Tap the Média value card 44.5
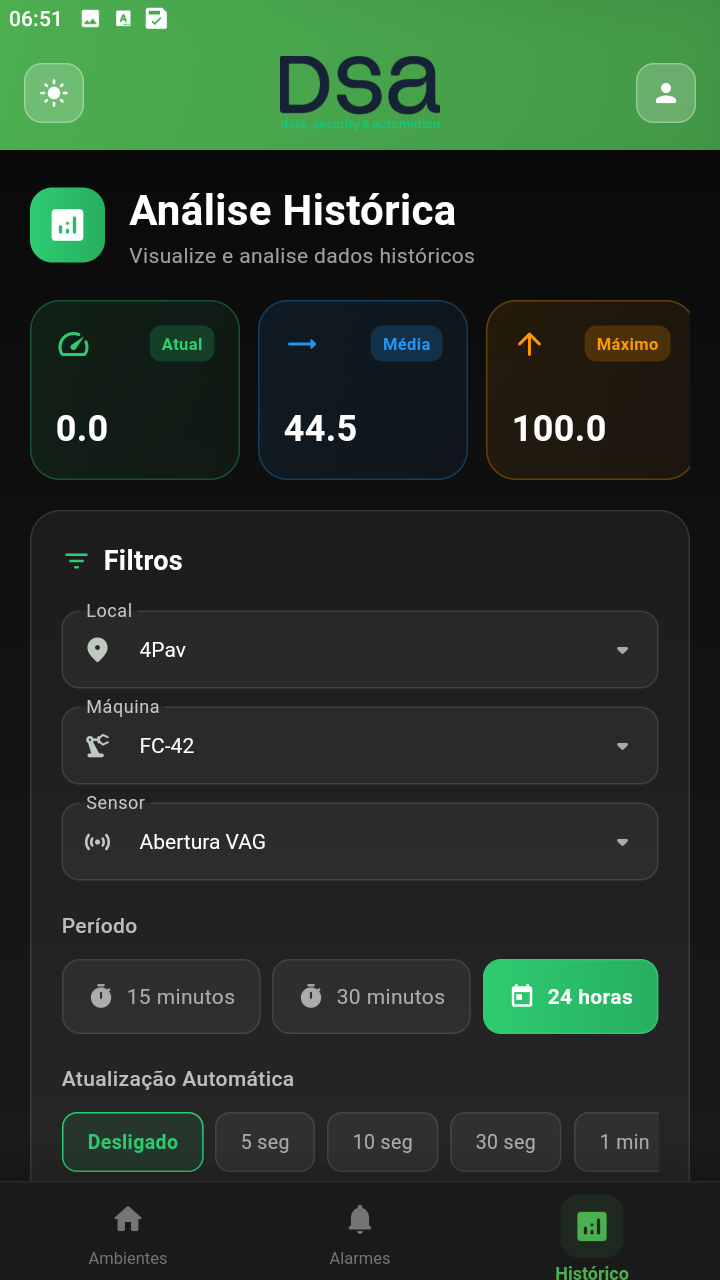 point(363,390)
